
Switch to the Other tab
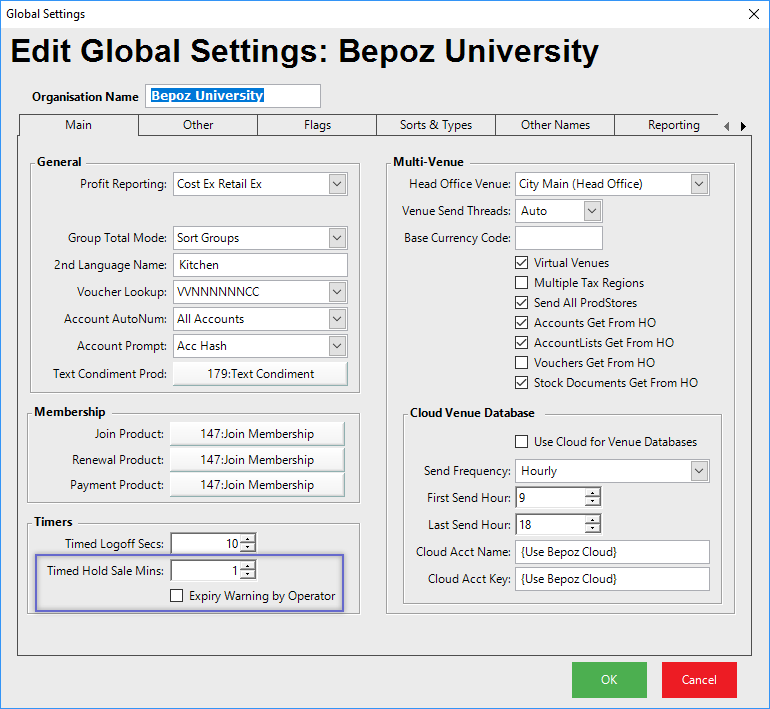click(x=198, y=125)
